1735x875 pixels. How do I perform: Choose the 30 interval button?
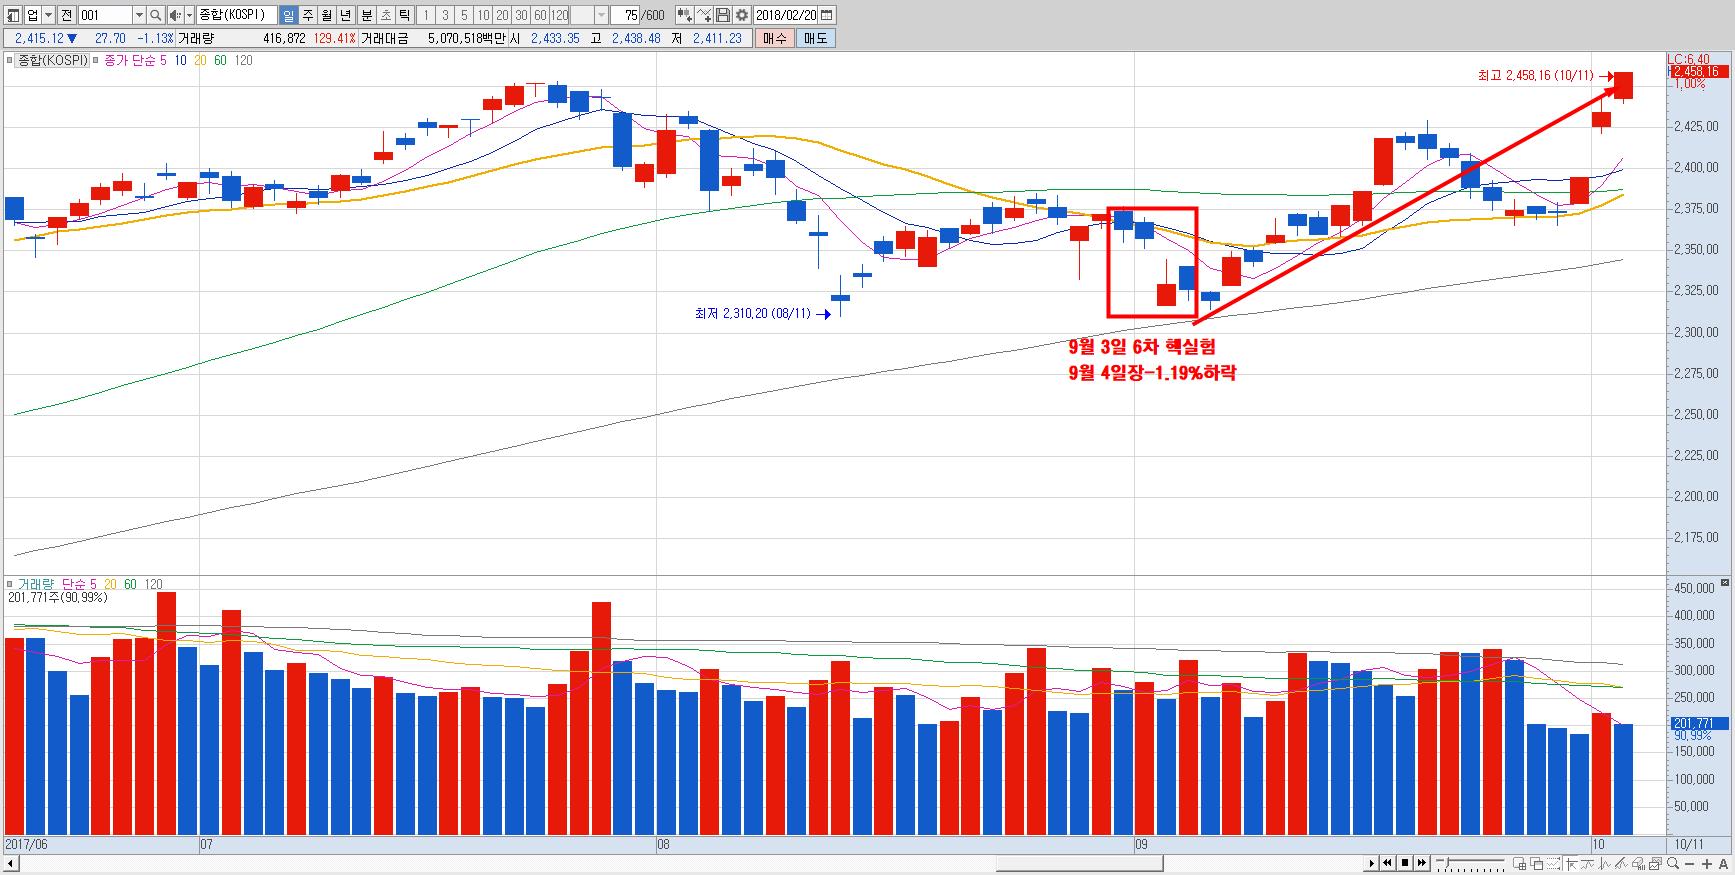tap(521, 15)
